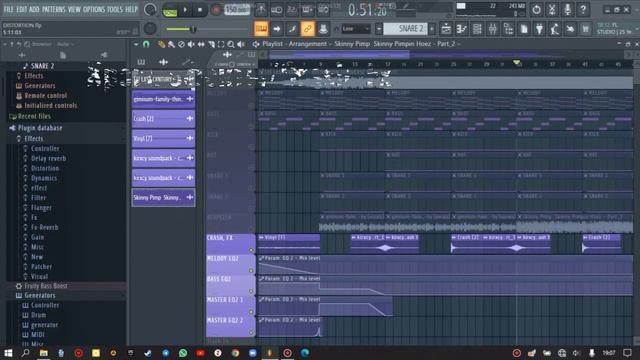Screen dimensions: 640x360
Task: Select the Slice tool in playlist toolbar
Action: point(211,44)
